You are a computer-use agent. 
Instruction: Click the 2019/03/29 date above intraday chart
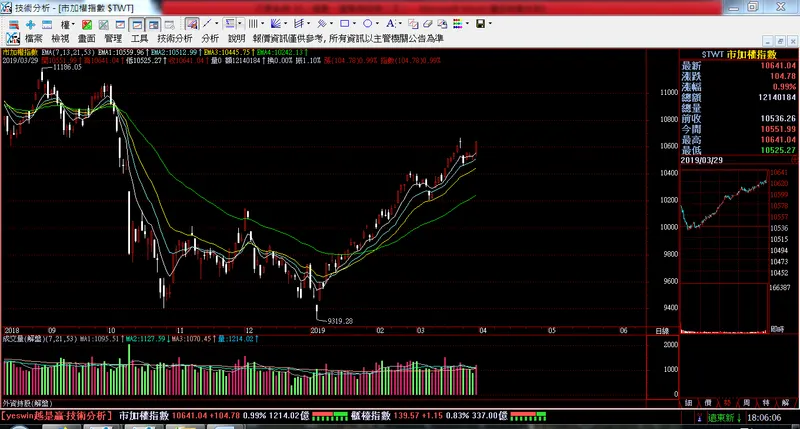pos(702,160)
